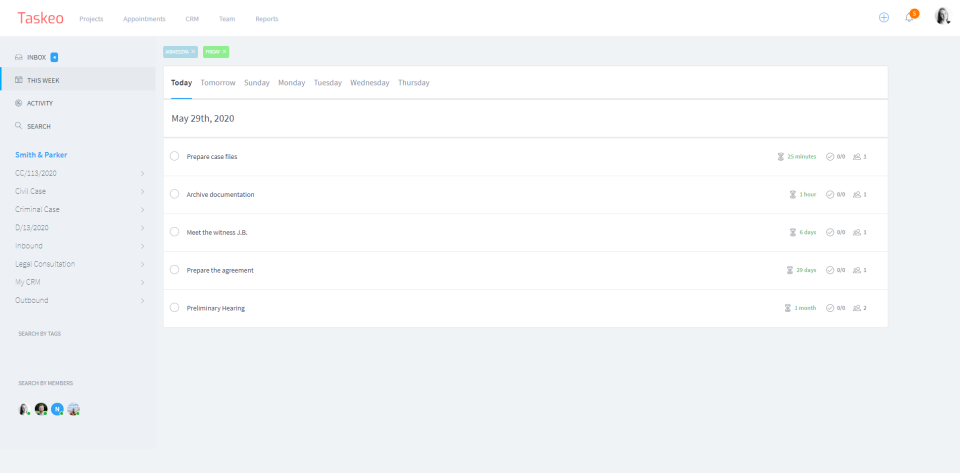This screenshot has width=960, height=473.
Task: Open the Team menu
Action: [x=227, y=19]
